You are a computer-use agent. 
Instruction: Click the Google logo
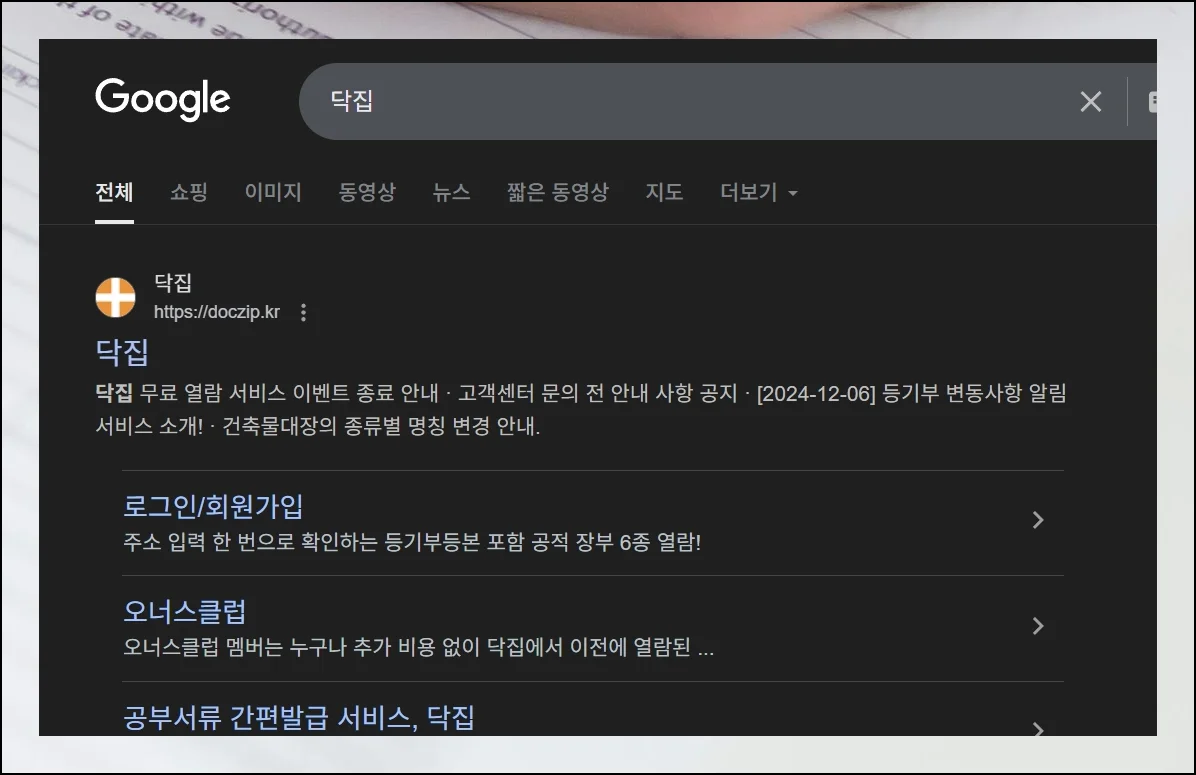[x=162, y=99]
